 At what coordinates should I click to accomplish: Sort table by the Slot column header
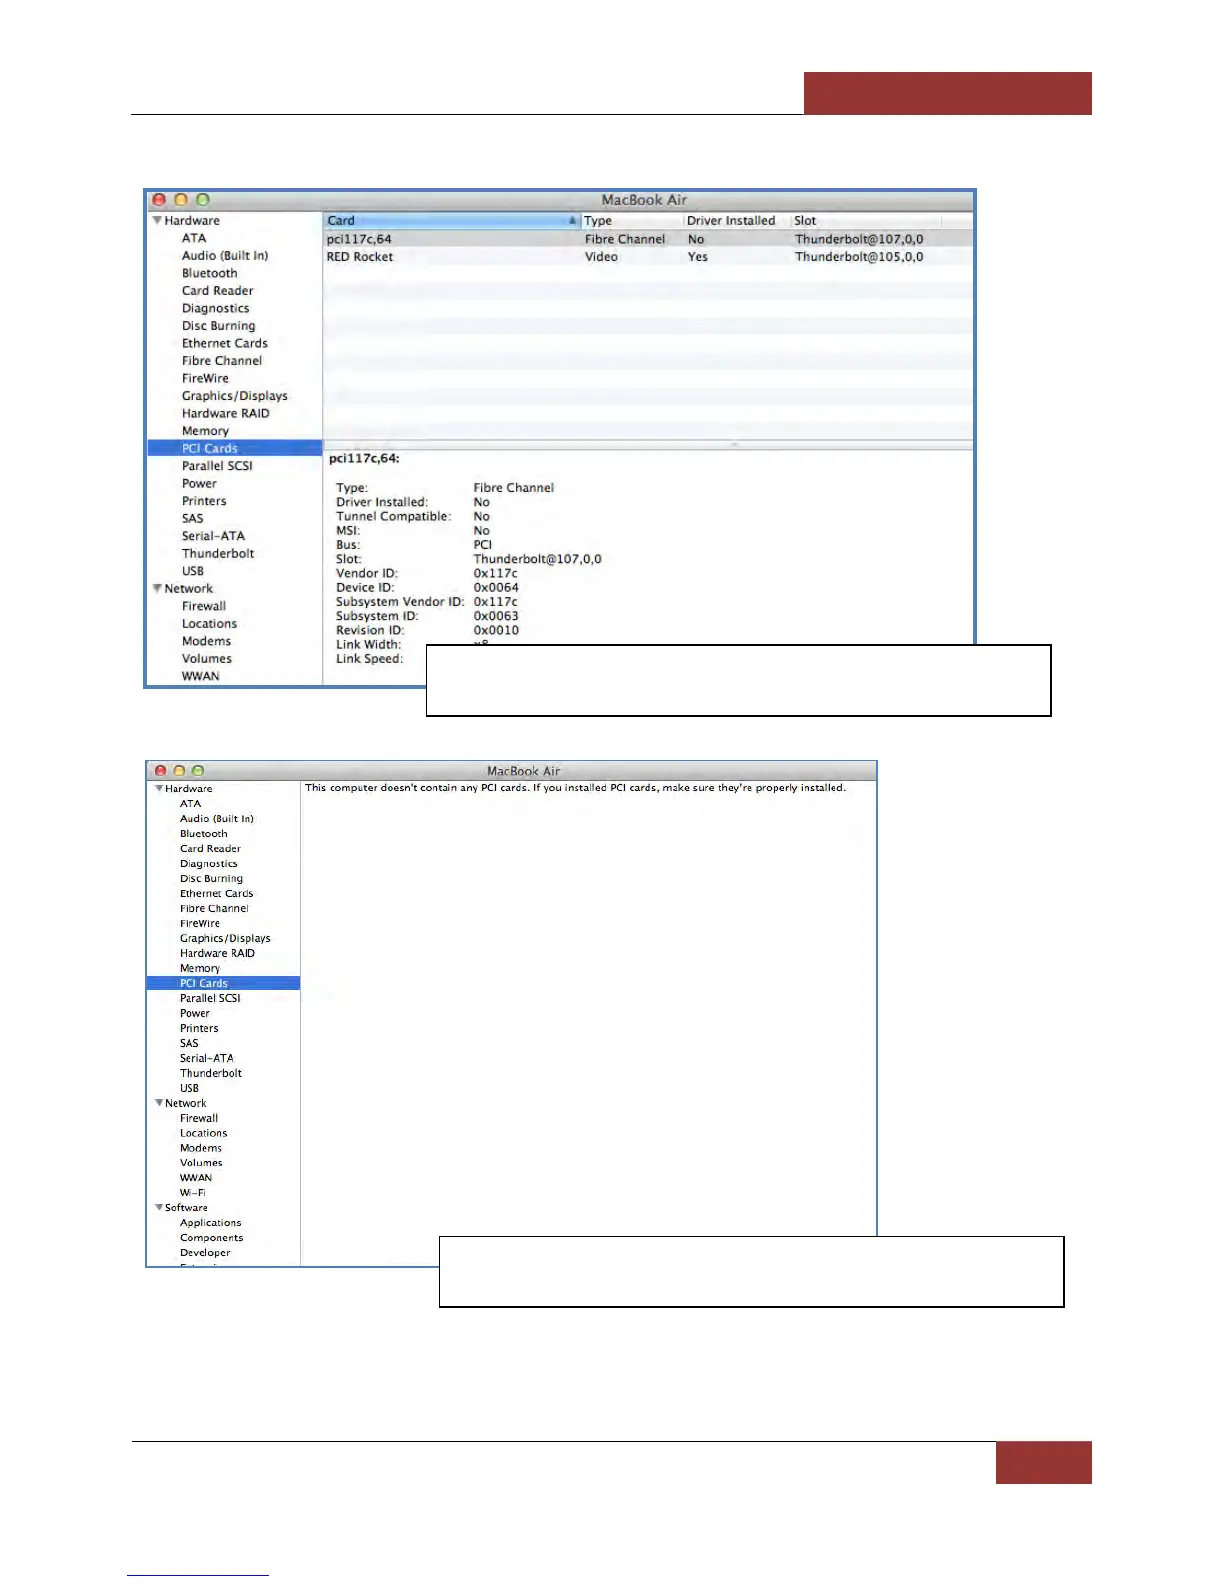pyautogui.click(x=867, y=221)
